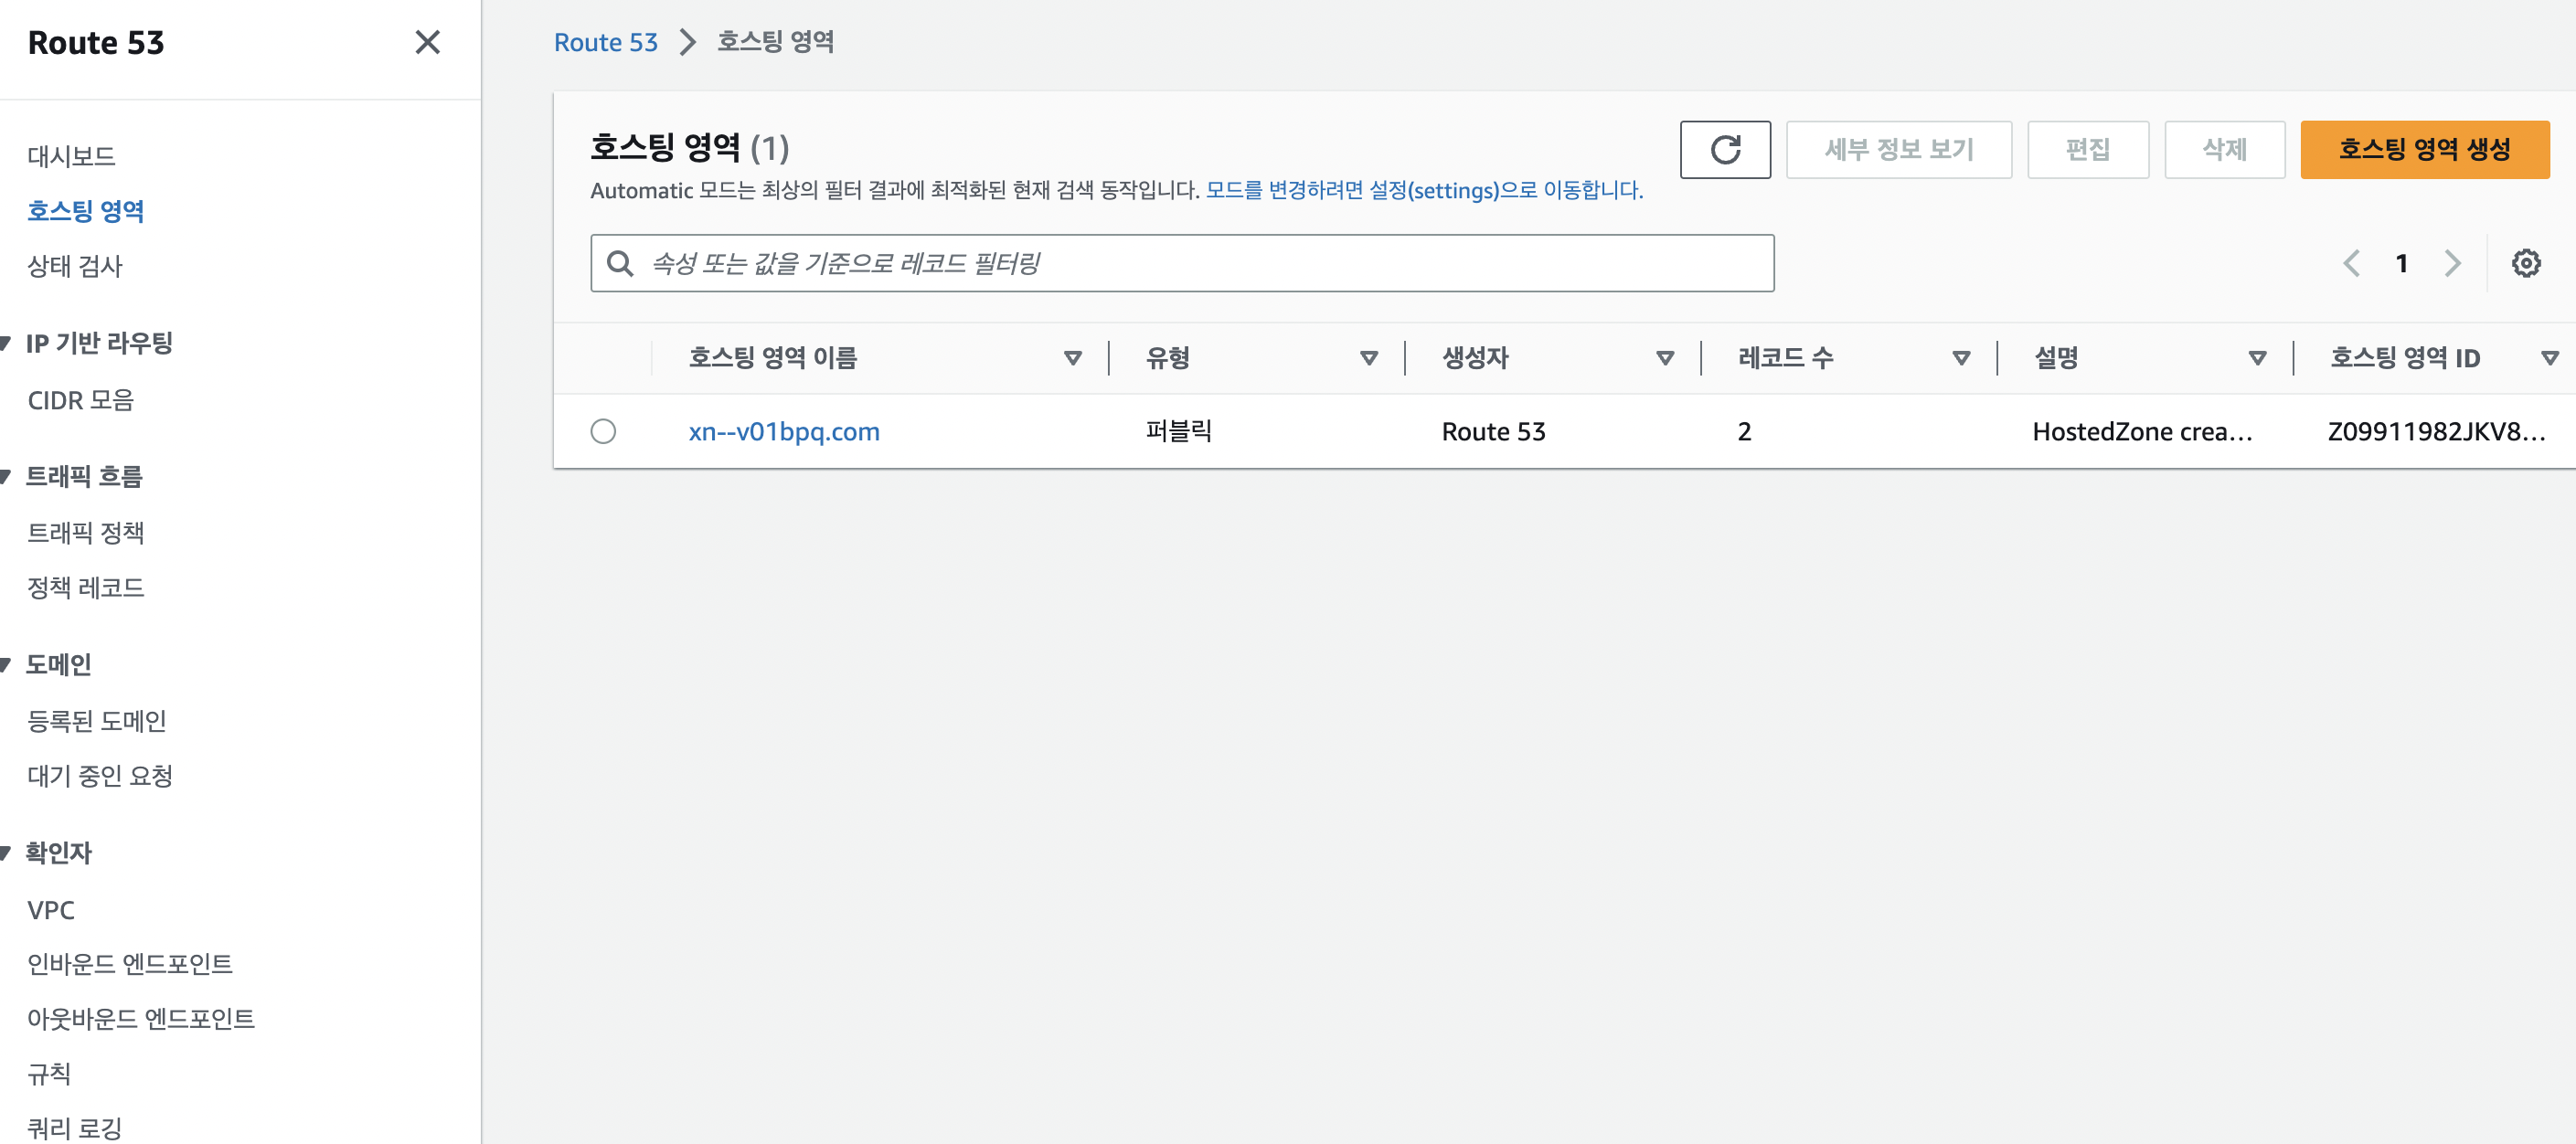2576x1144 pixels.
Task: Click the 호스팅 영역 생성 button
Action: pos(2423,150)
